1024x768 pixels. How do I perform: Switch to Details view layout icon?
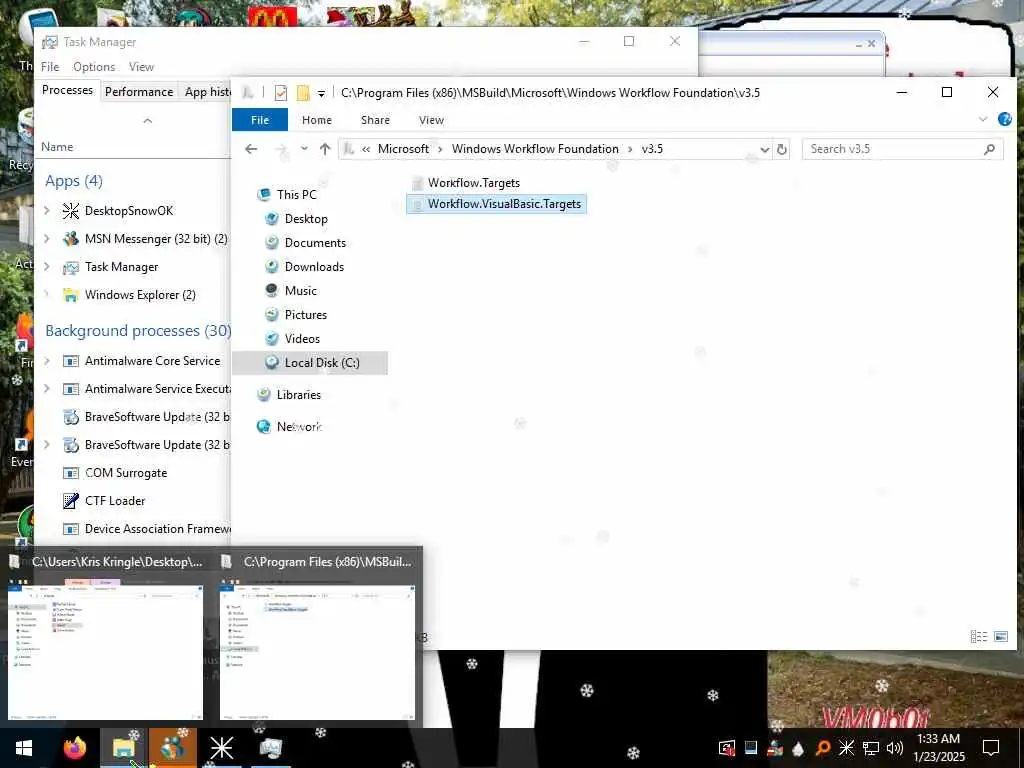point(978,635)
